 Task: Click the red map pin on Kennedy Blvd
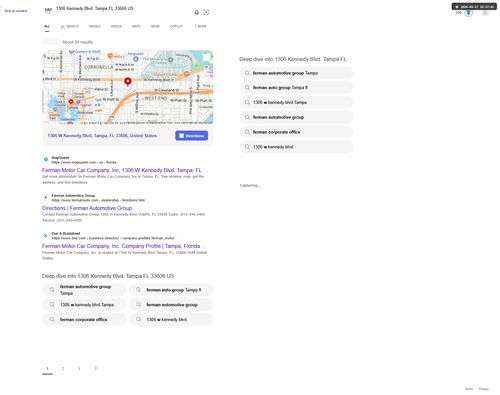(128, 82)
